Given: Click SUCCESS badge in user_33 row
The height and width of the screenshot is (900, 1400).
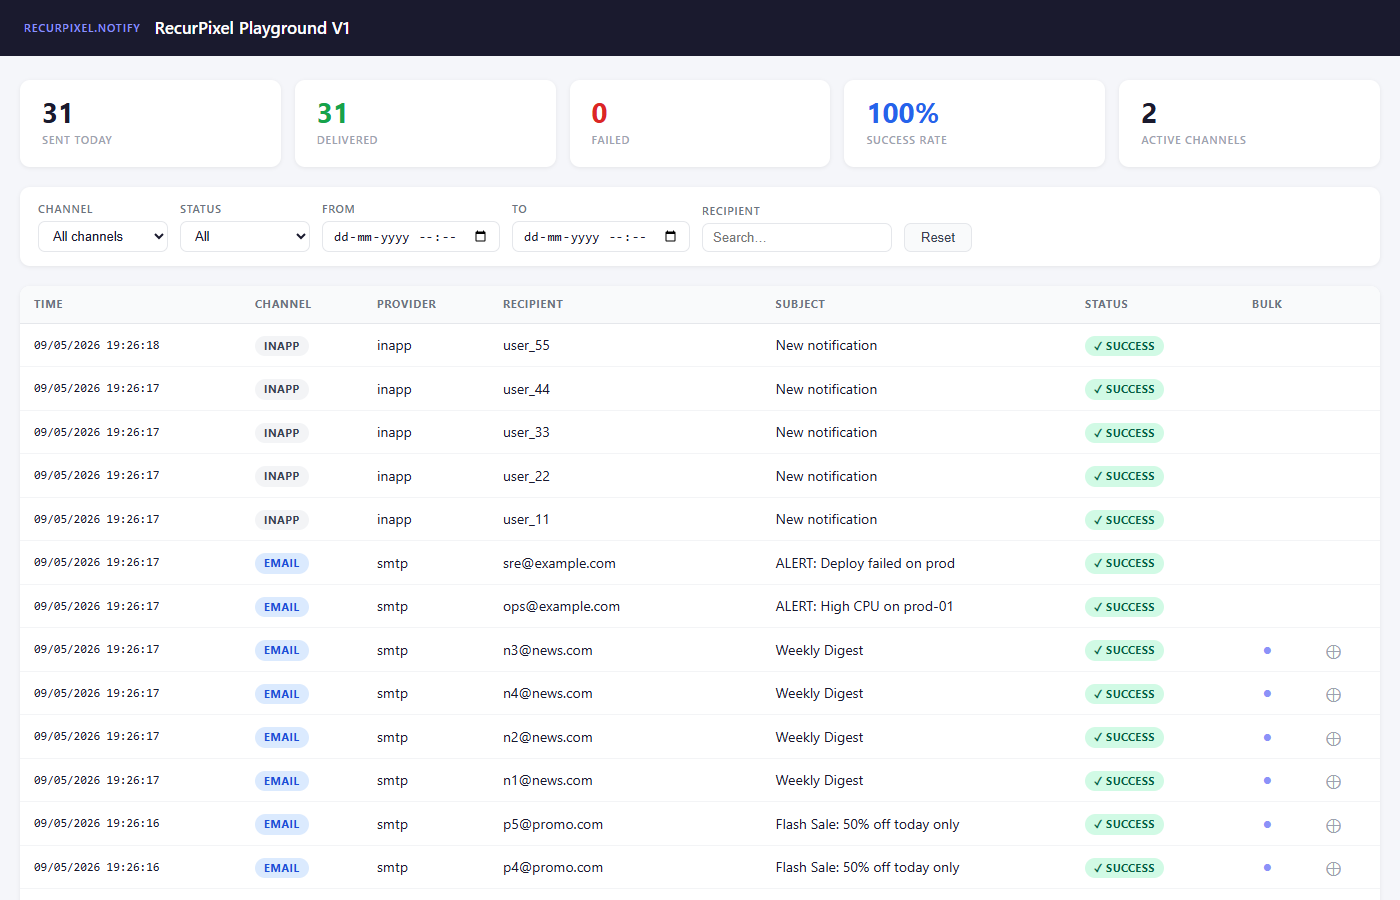Looking at the screenshot, I should 1124,433.
